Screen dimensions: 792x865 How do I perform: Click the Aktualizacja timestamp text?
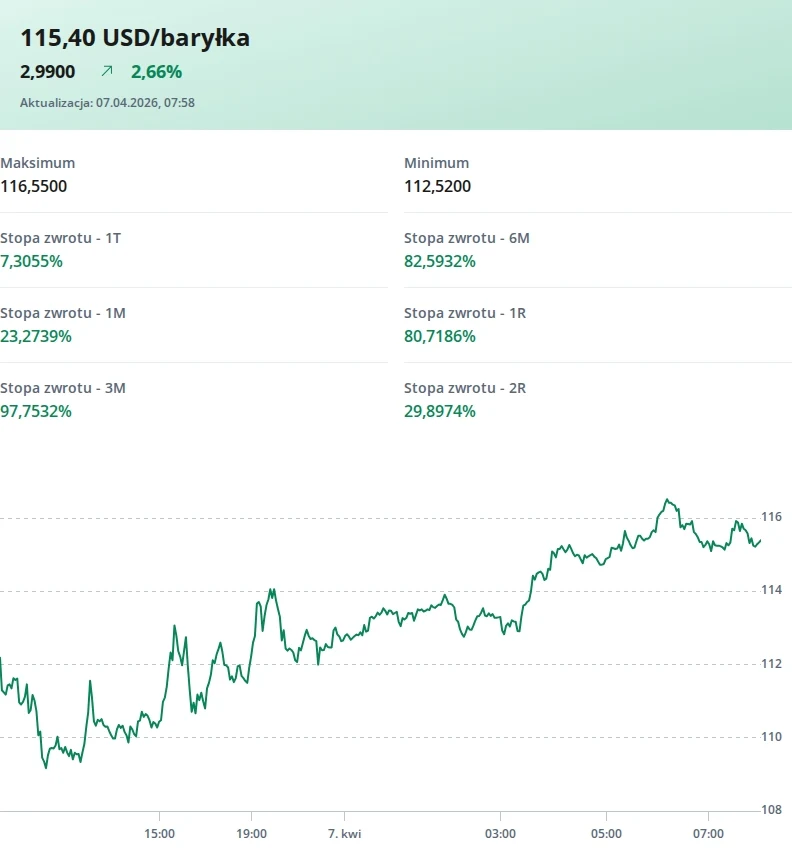[107, 102]
